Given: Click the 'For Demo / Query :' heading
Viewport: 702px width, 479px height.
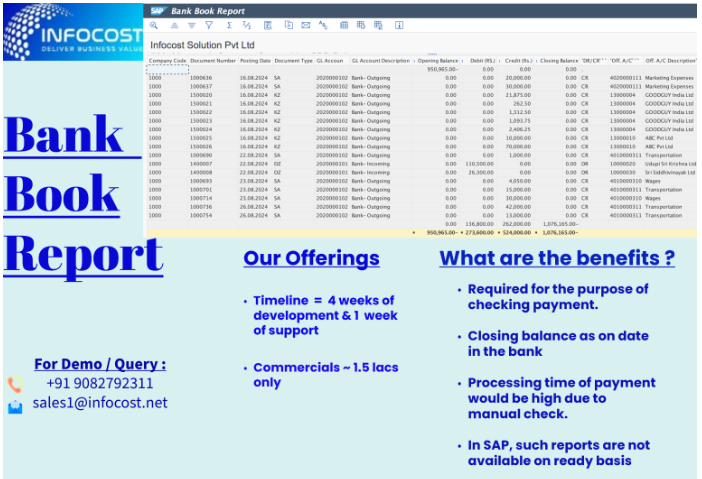Looking at the screenshot, I should pos(100,364).
